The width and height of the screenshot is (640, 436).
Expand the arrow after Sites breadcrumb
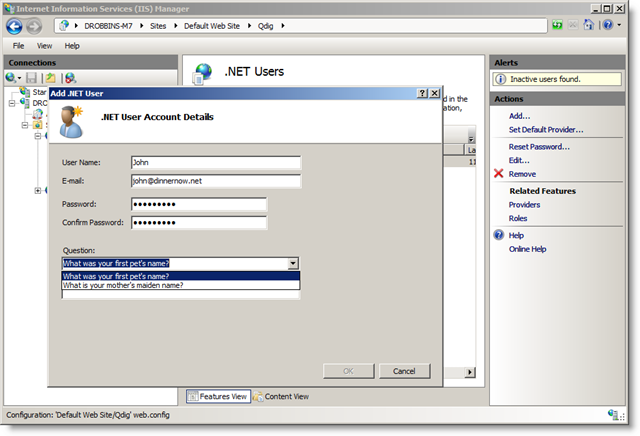click(x=176, y=26)
